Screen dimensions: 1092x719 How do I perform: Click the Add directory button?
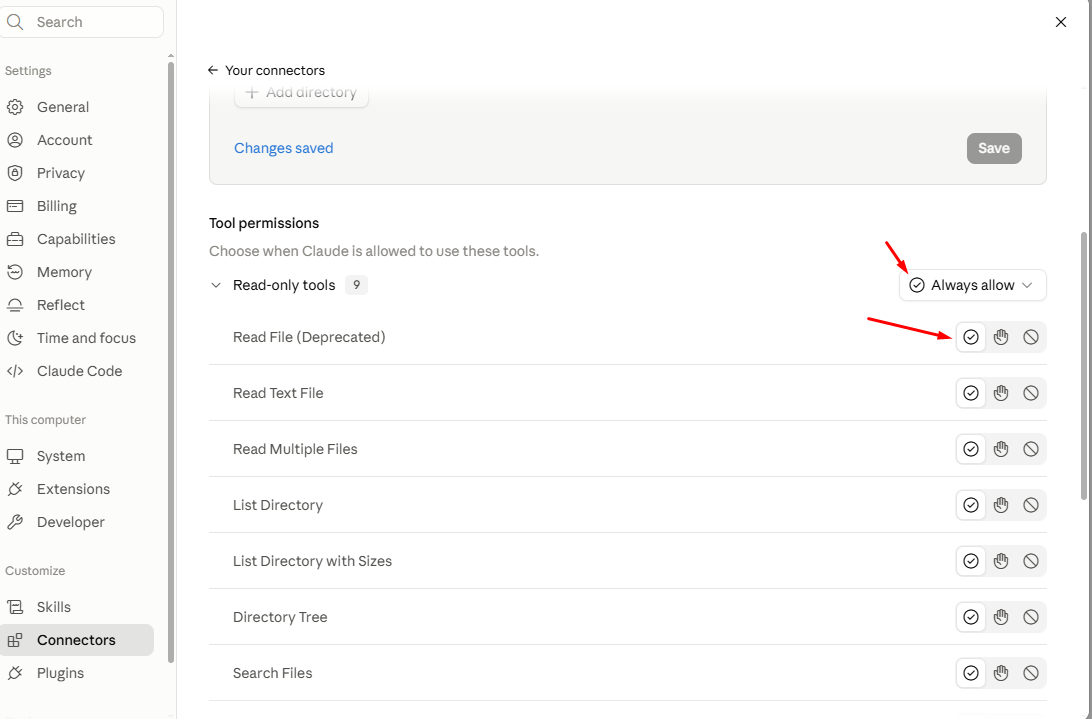(301, 95)
